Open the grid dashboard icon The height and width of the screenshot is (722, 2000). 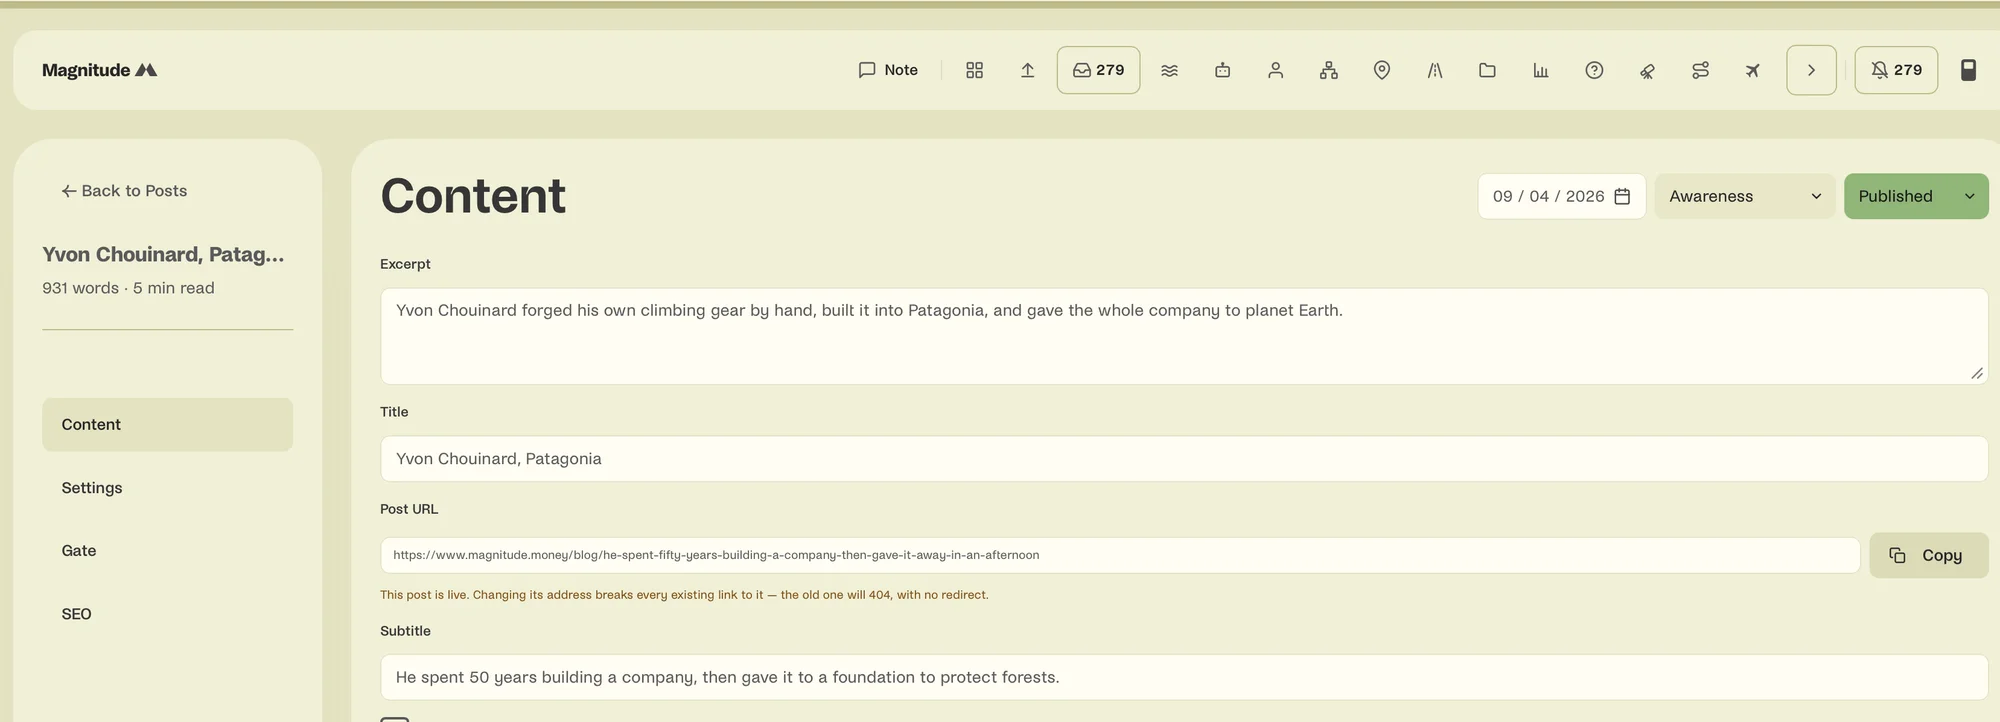pos(974,70)
